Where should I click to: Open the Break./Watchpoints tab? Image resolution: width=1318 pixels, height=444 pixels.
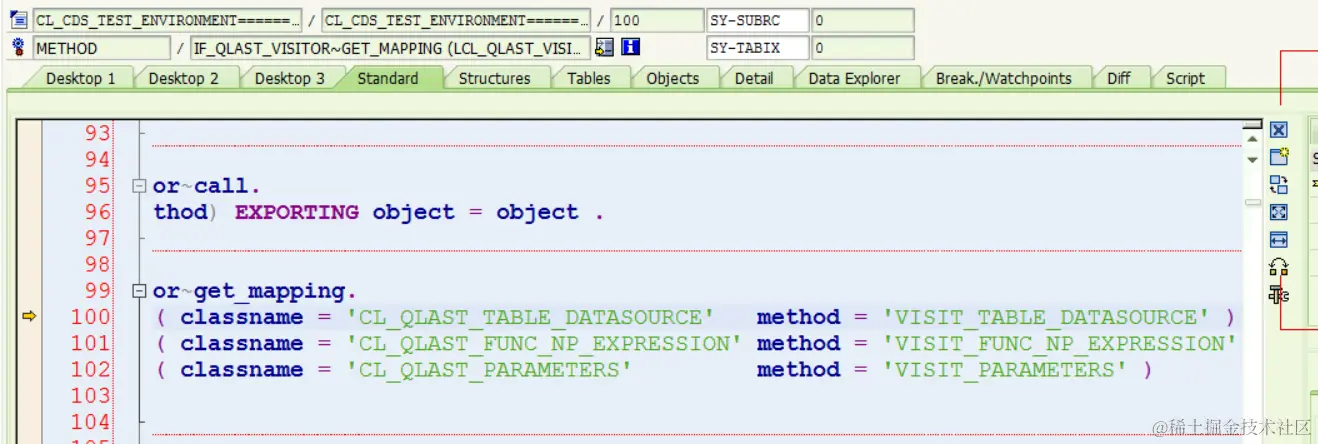point(1003,78)
